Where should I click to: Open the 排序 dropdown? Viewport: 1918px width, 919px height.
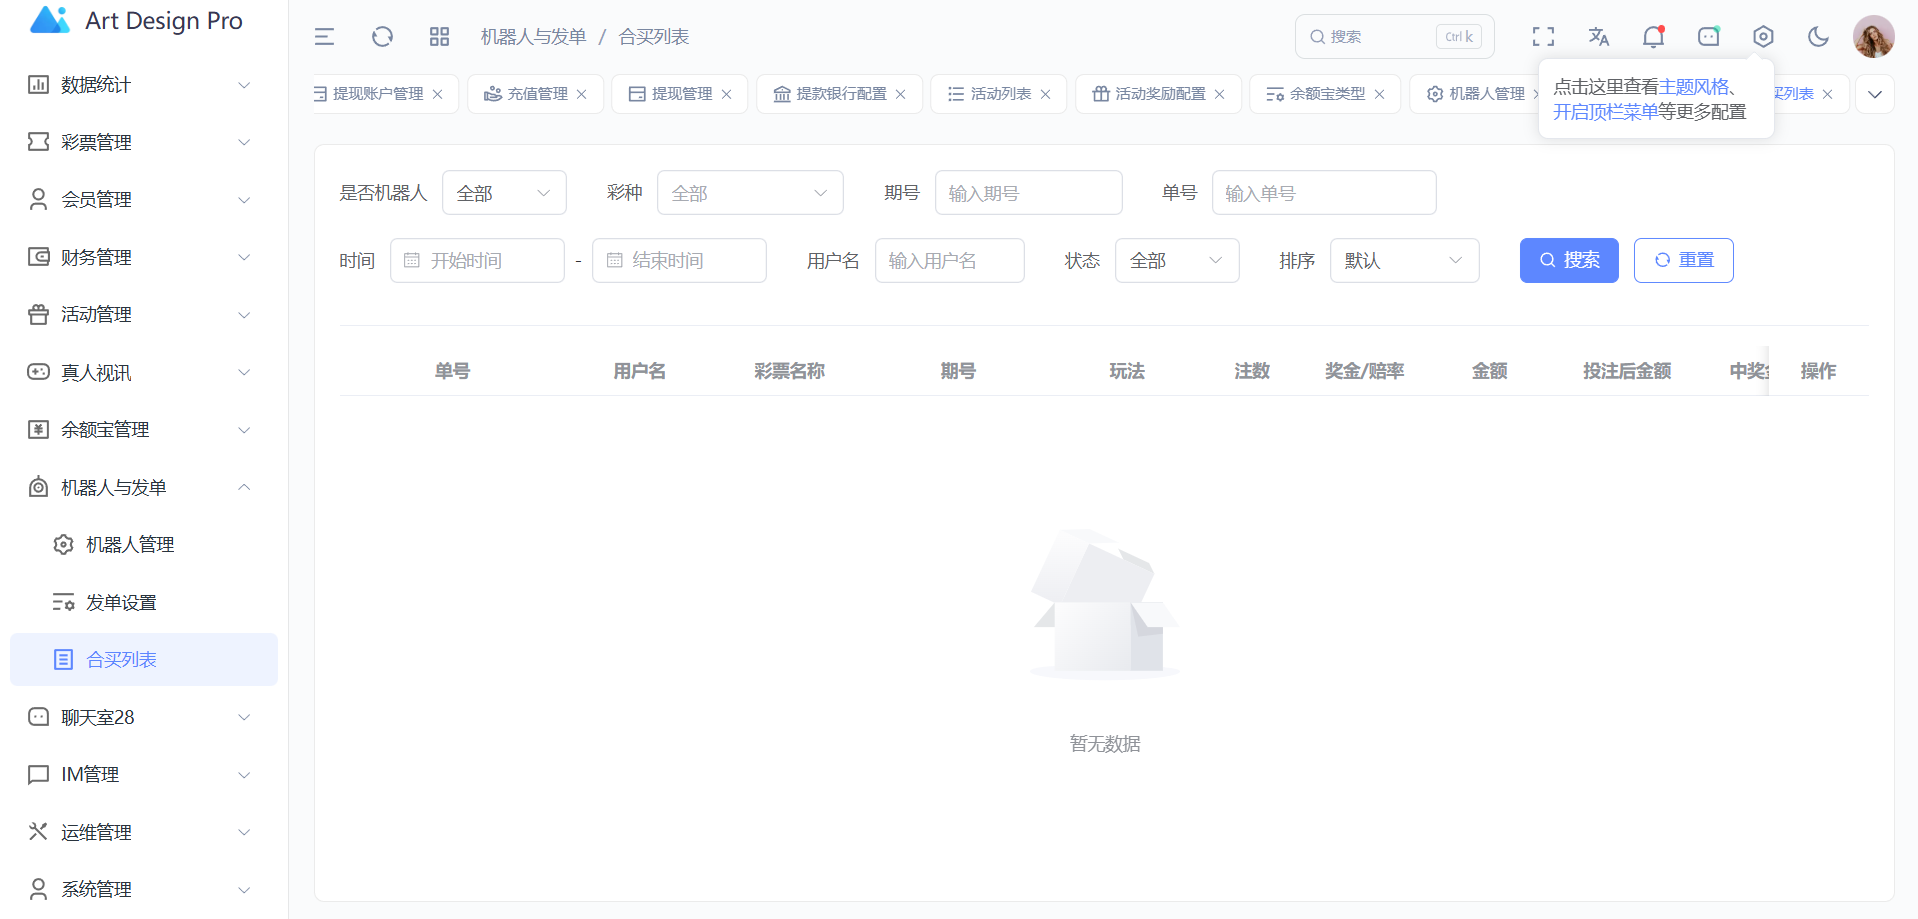click(1403, 261)
